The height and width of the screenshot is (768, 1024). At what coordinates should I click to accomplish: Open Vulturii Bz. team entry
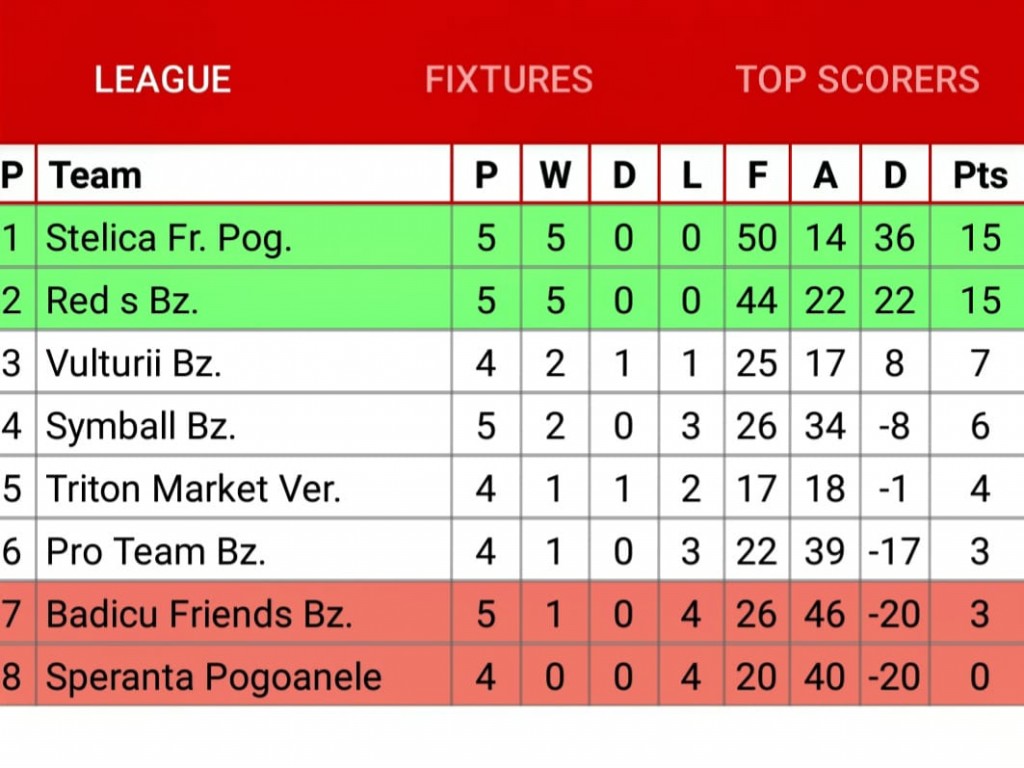[134, 363]
